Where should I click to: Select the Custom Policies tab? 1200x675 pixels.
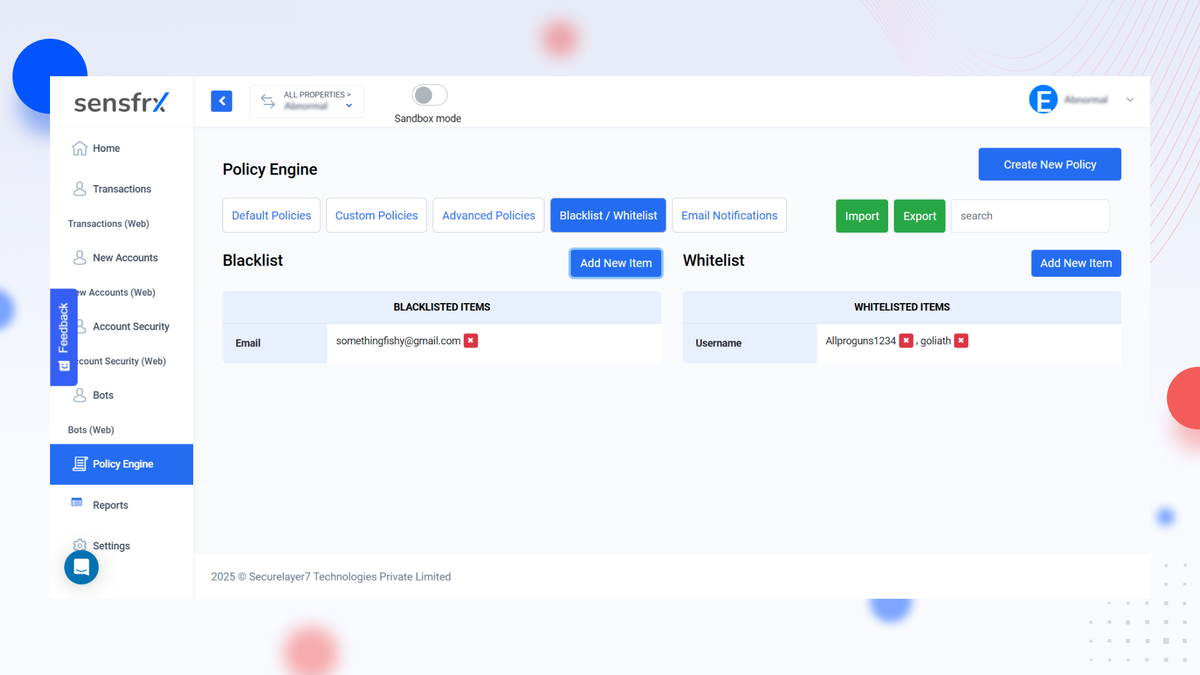376,215
